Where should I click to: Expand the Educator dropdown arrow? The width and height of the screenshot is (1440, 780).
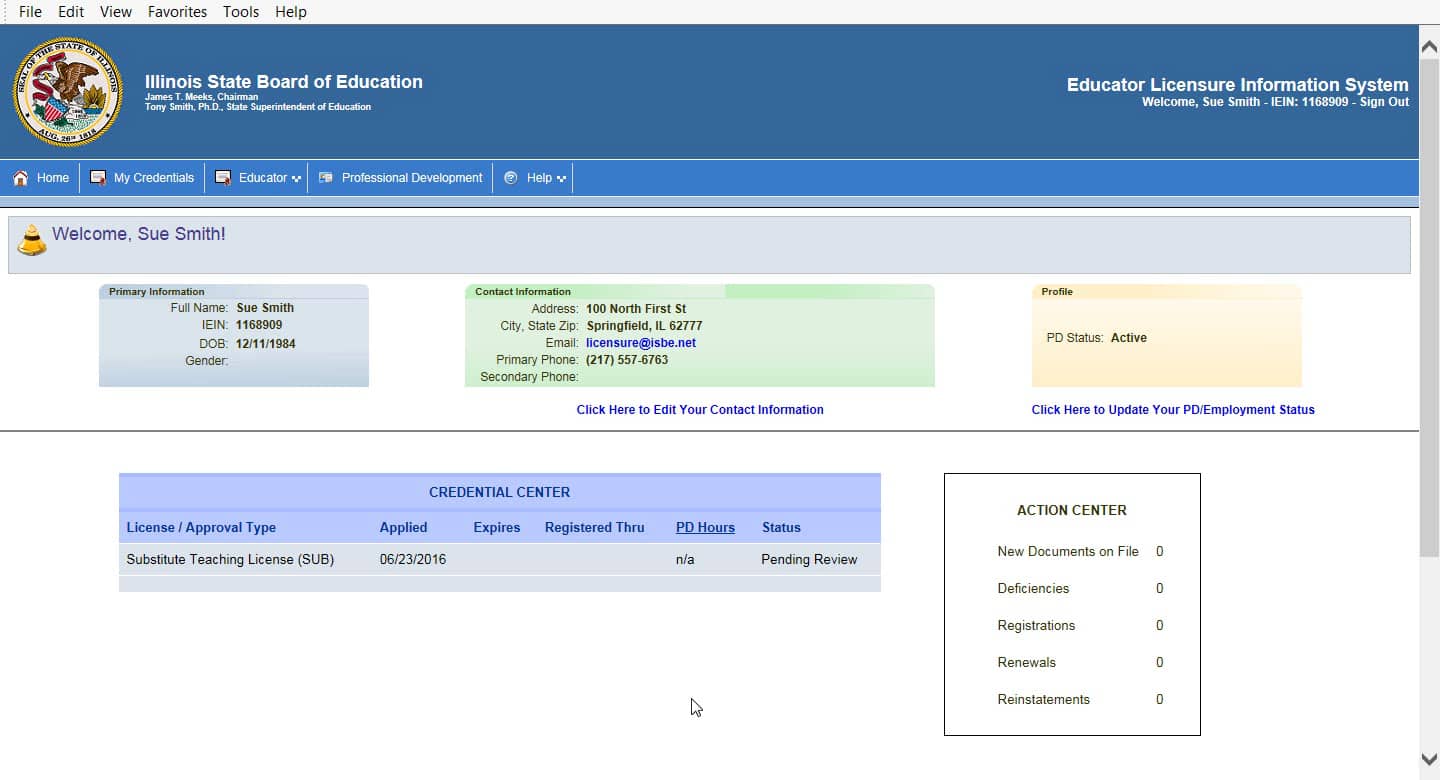pyautogui.click(x=296, y=179)
